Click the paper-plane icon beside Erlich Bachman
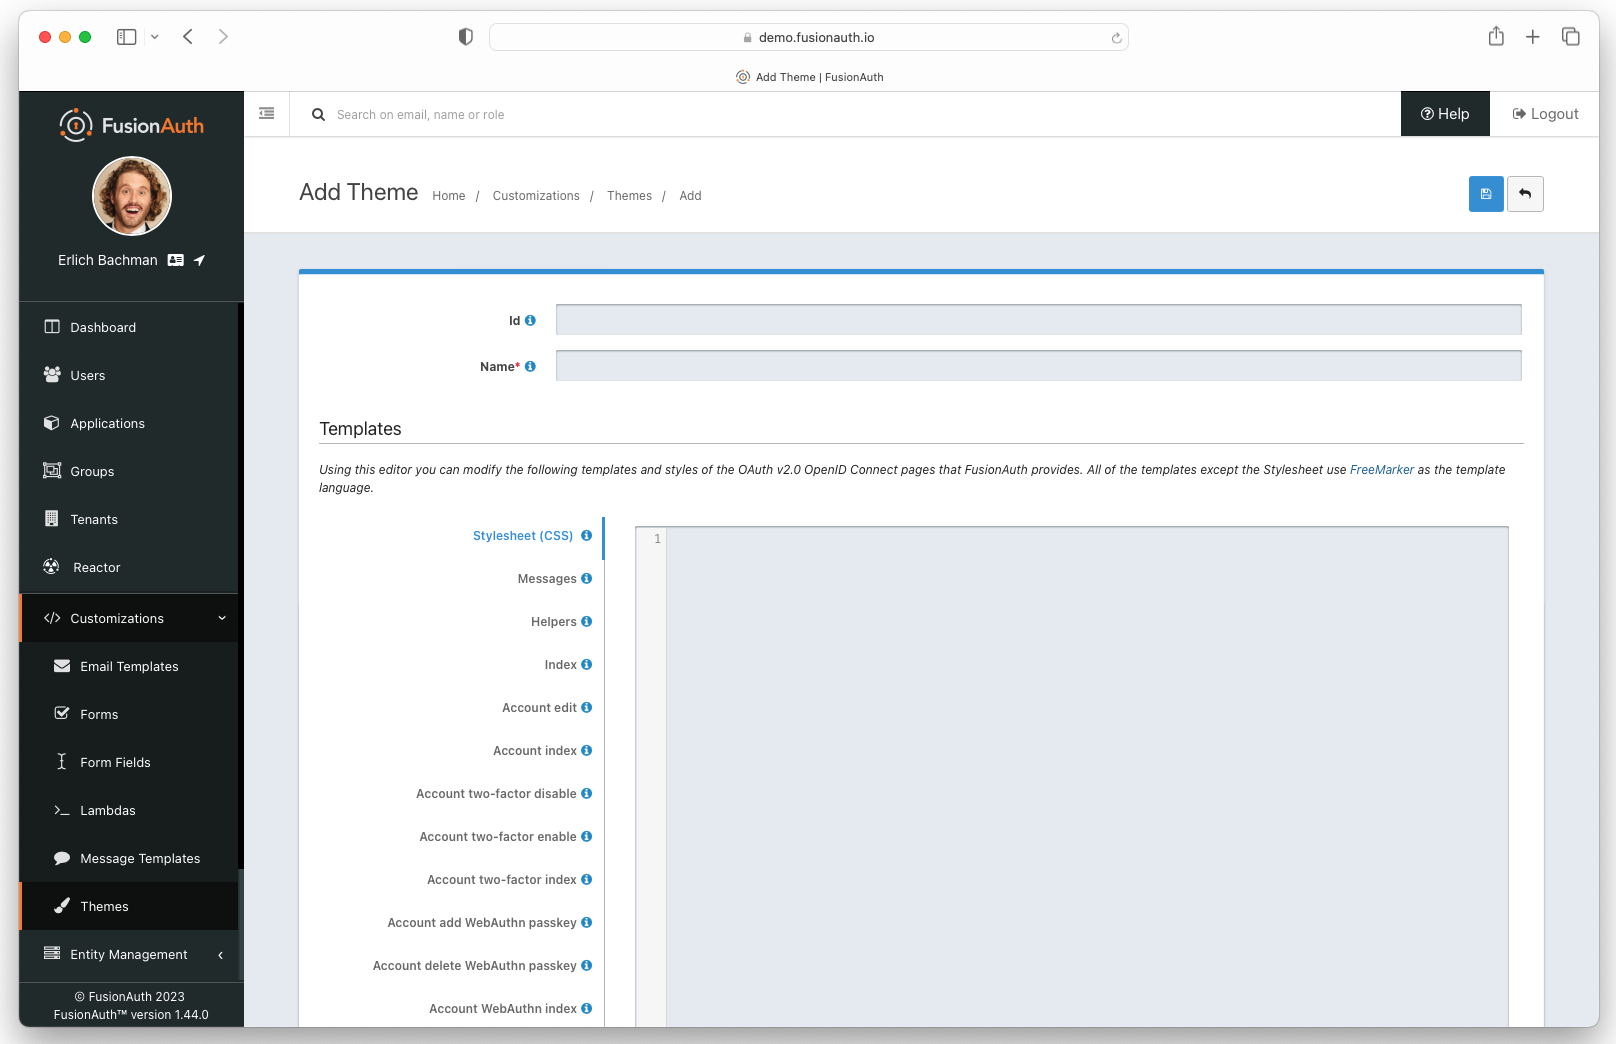 200,259
